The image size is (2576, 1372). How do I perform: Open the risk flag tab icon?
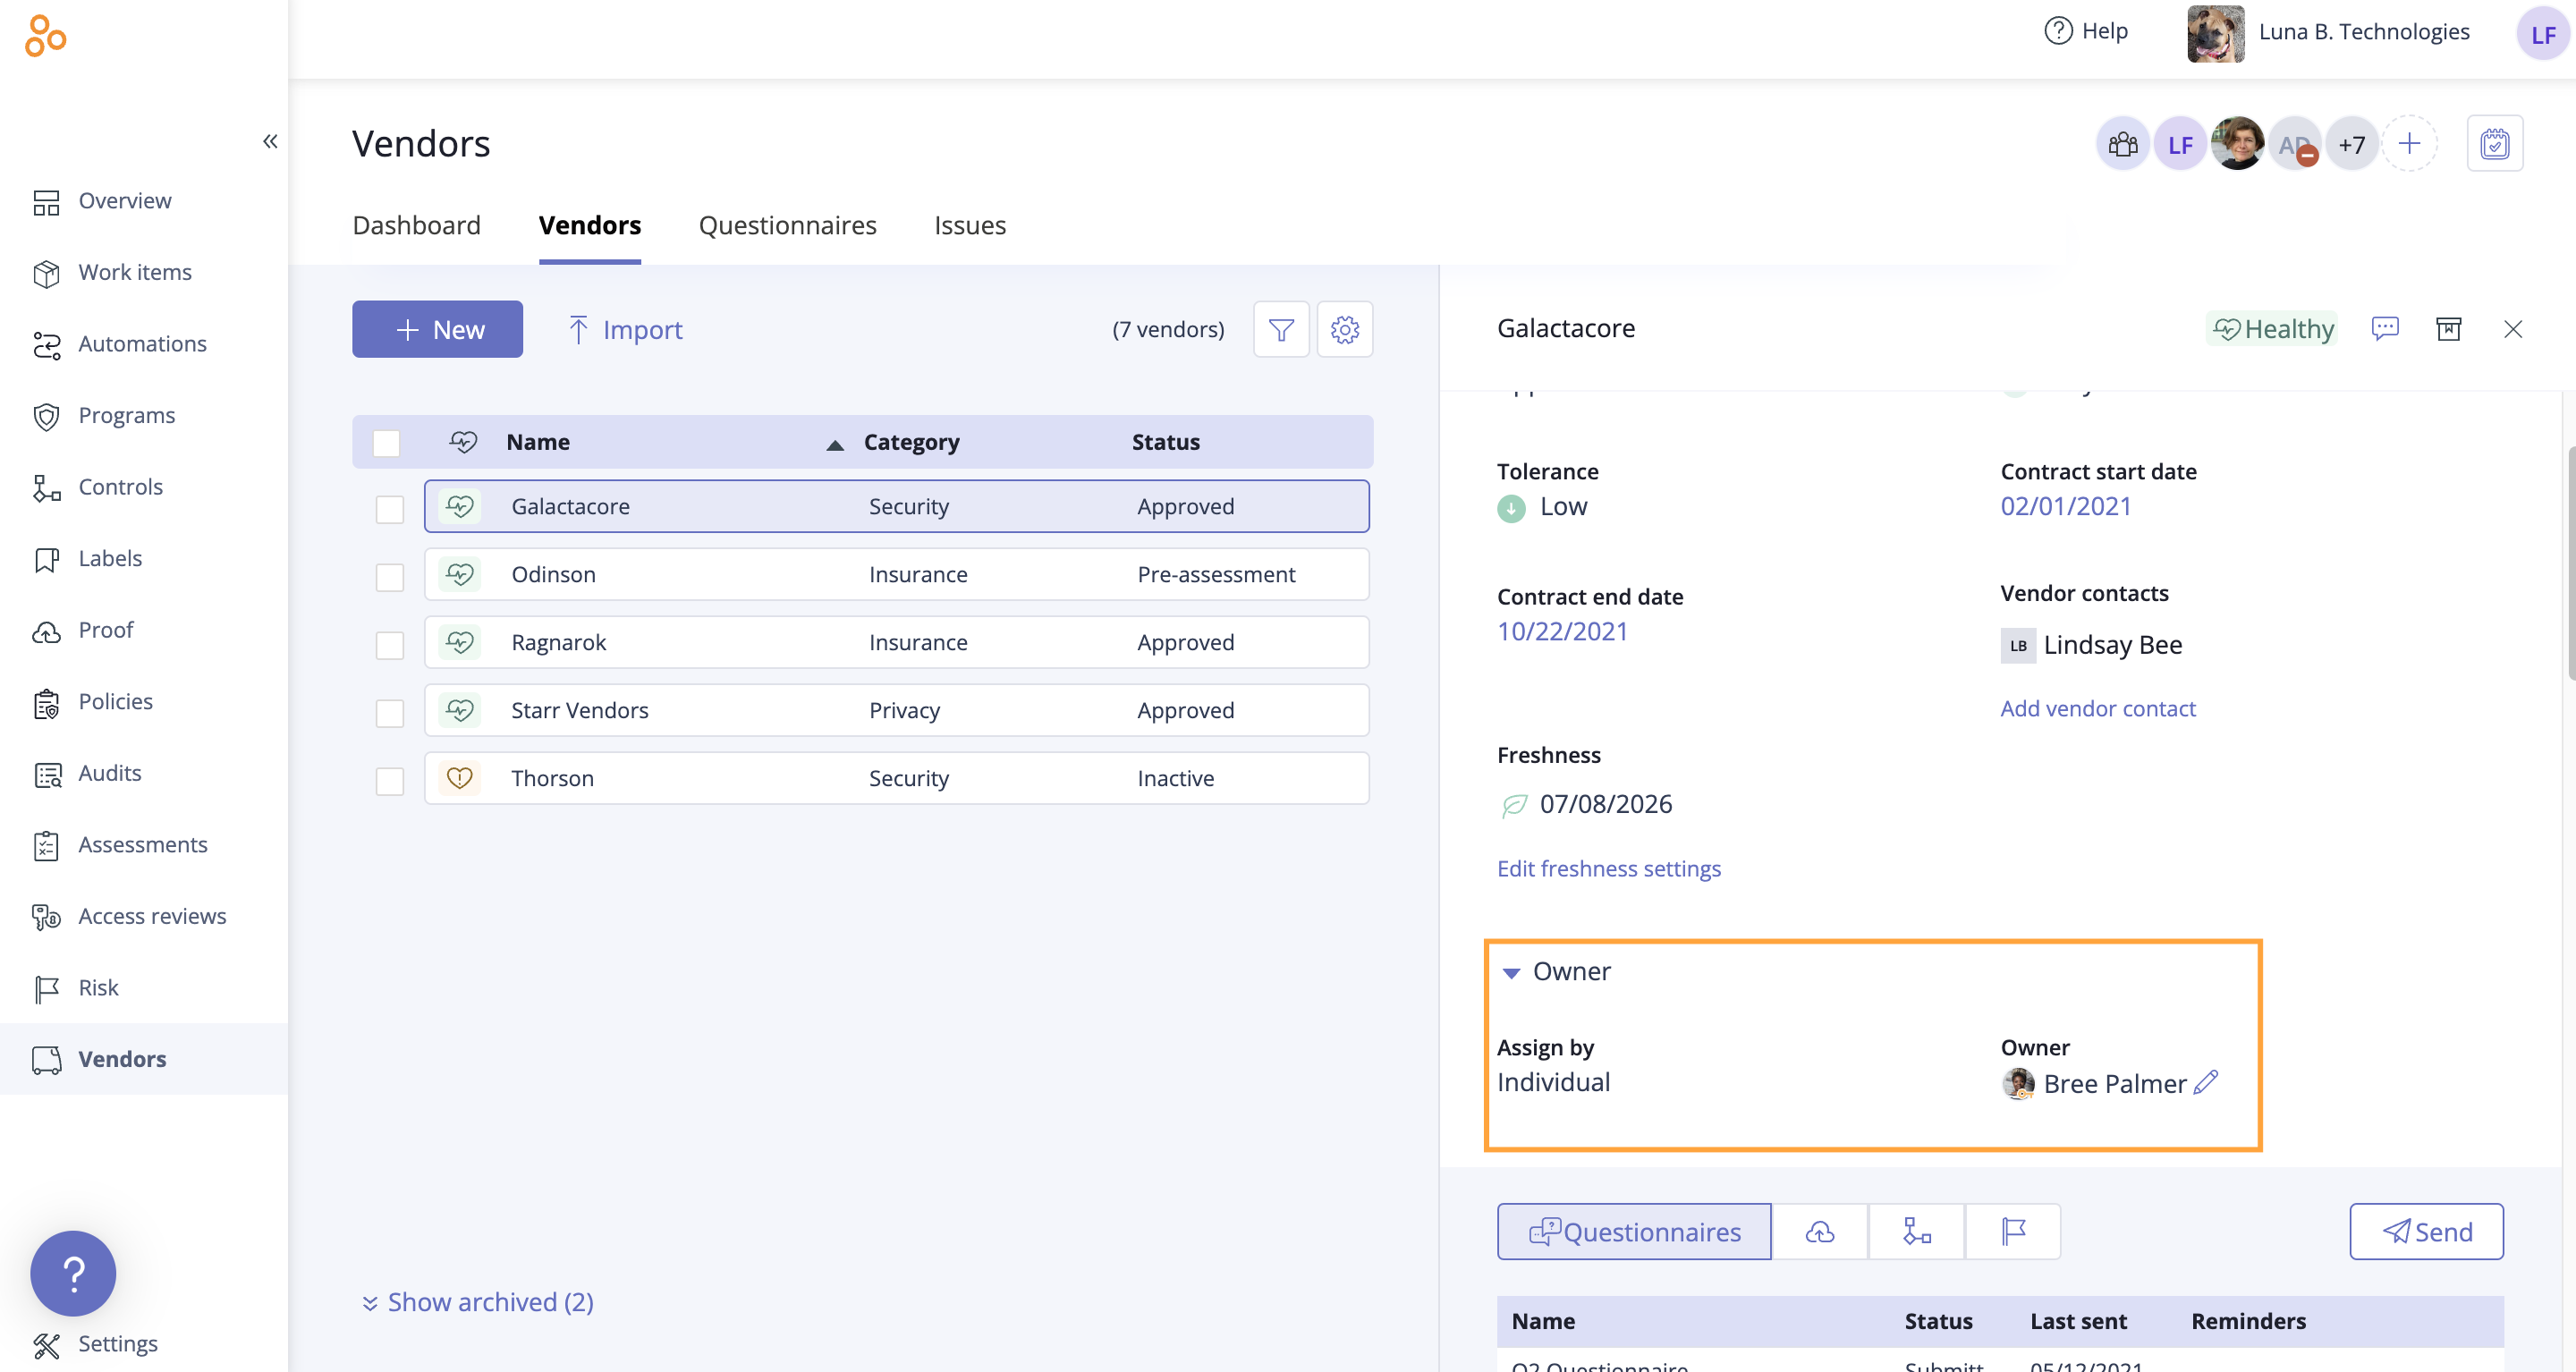click(x=2013, y=1231)
